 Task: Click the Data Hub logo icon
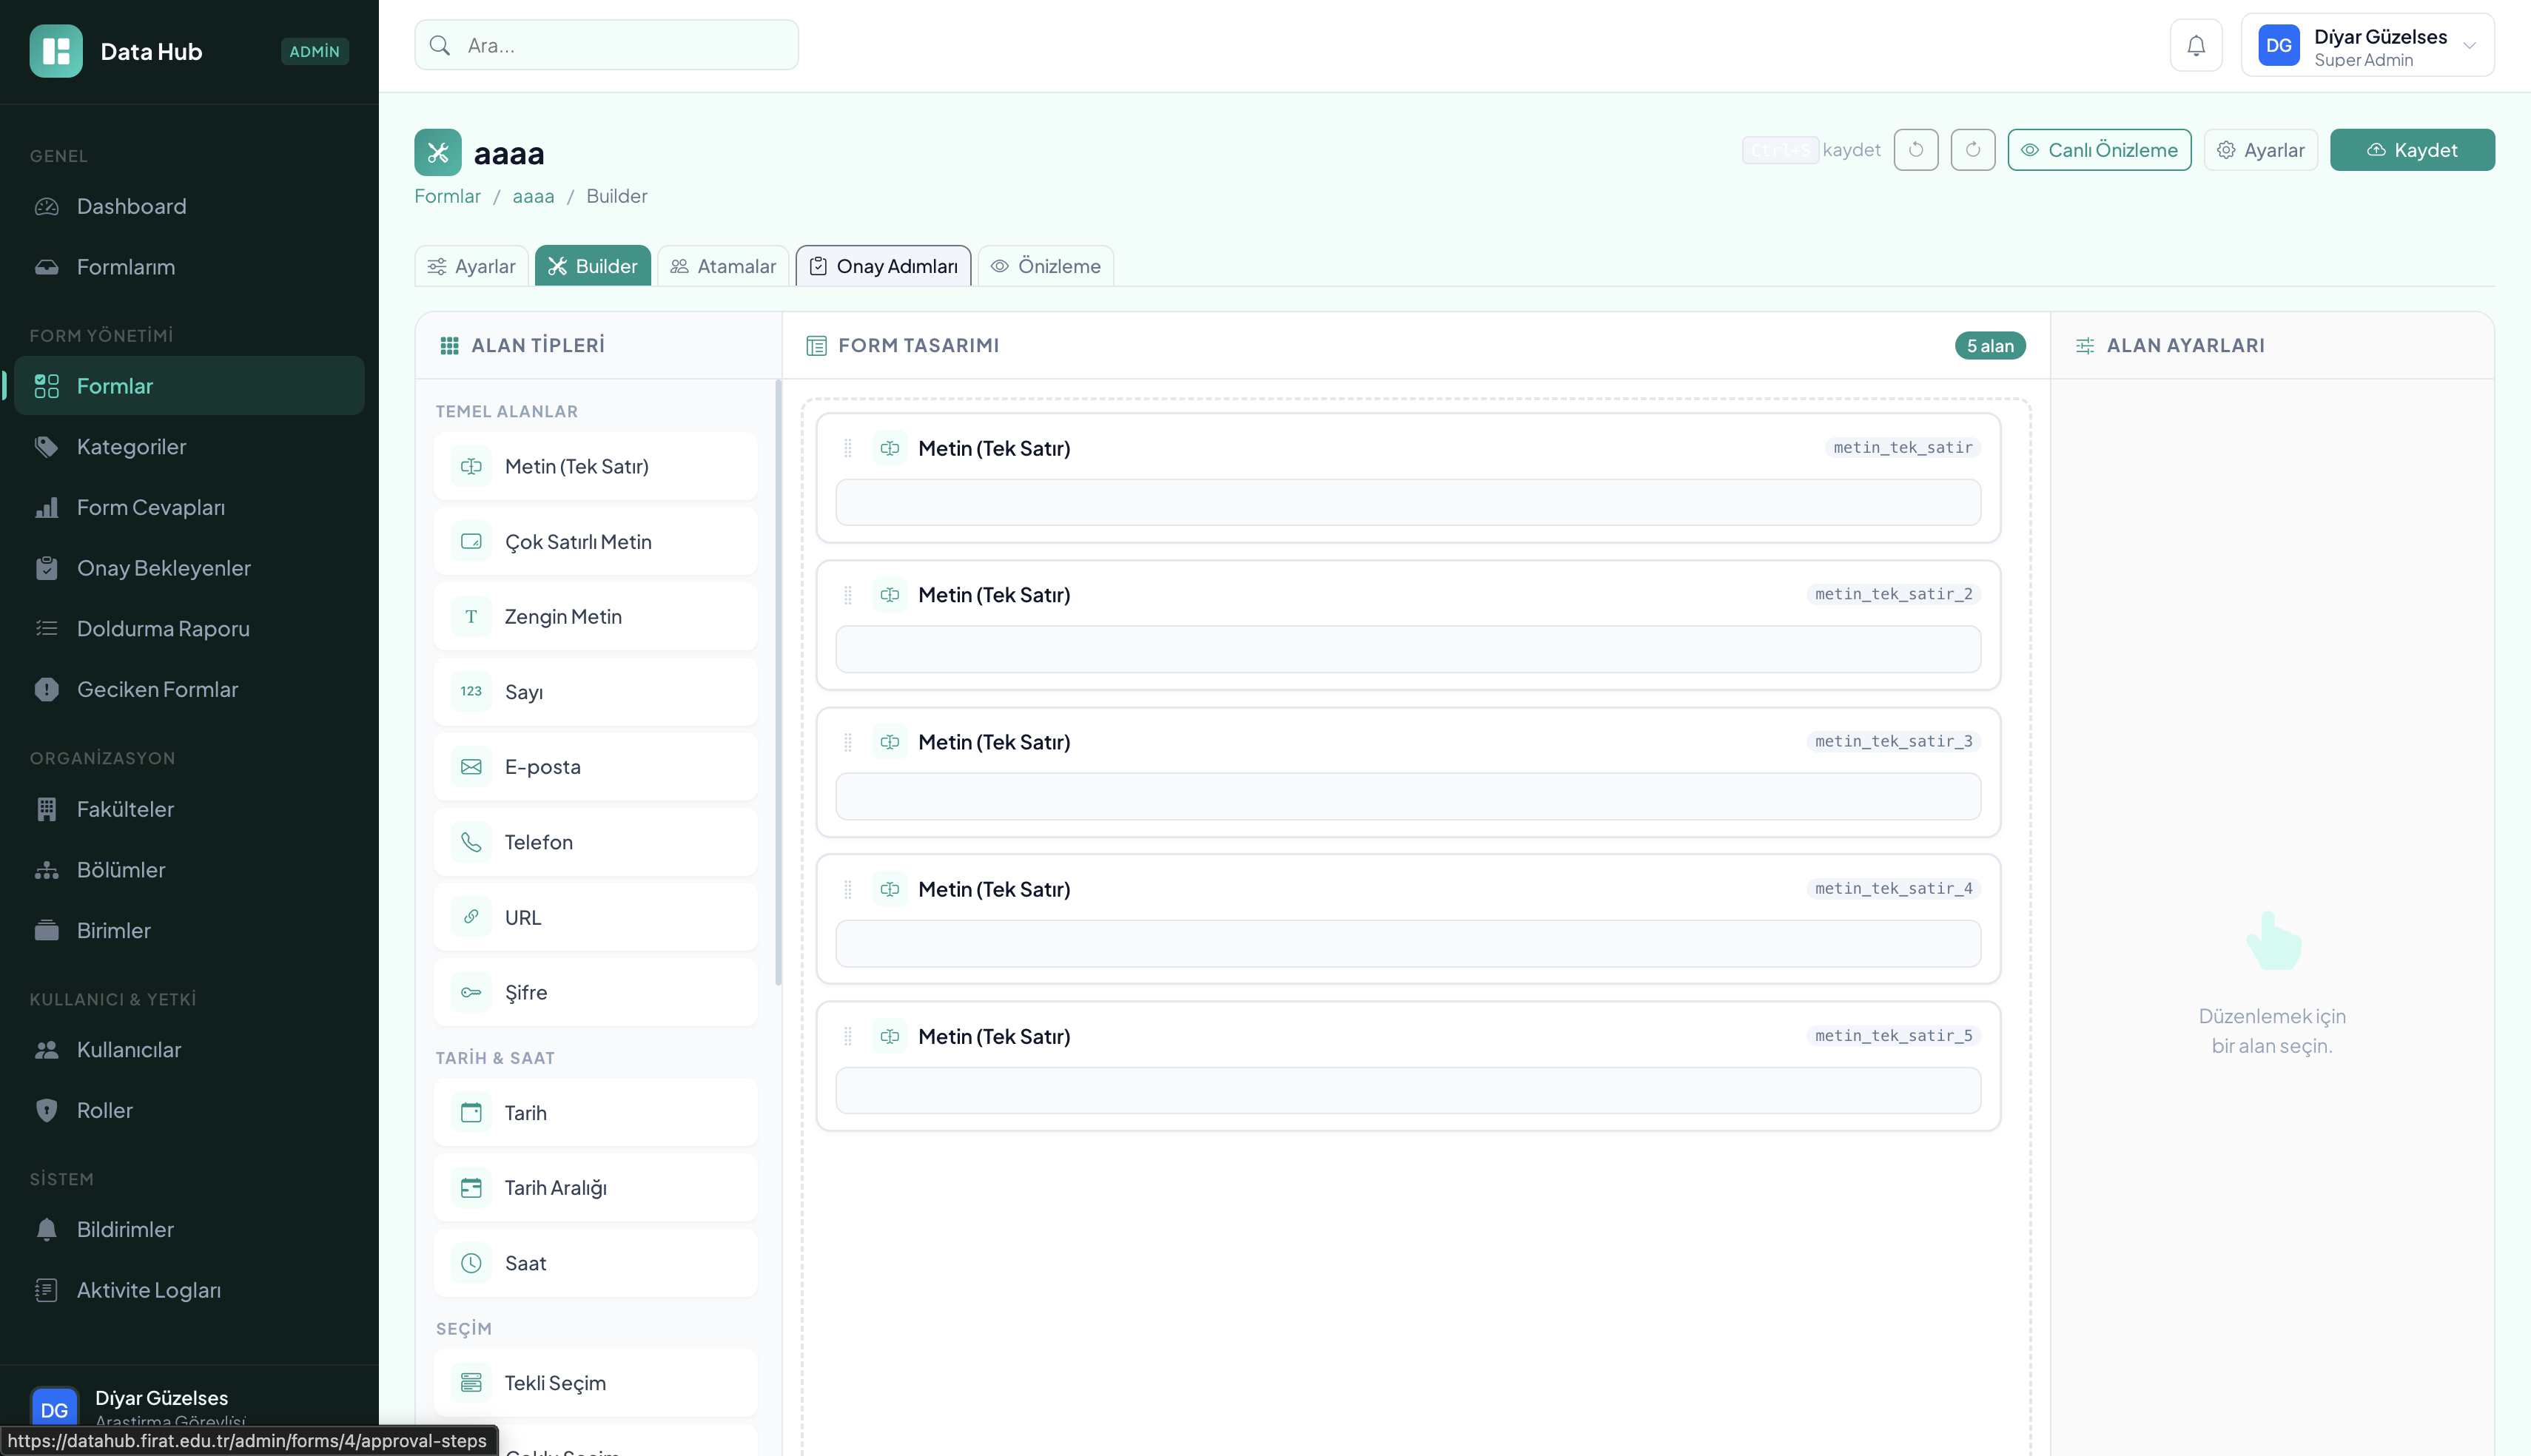click(x=56, y=51)
